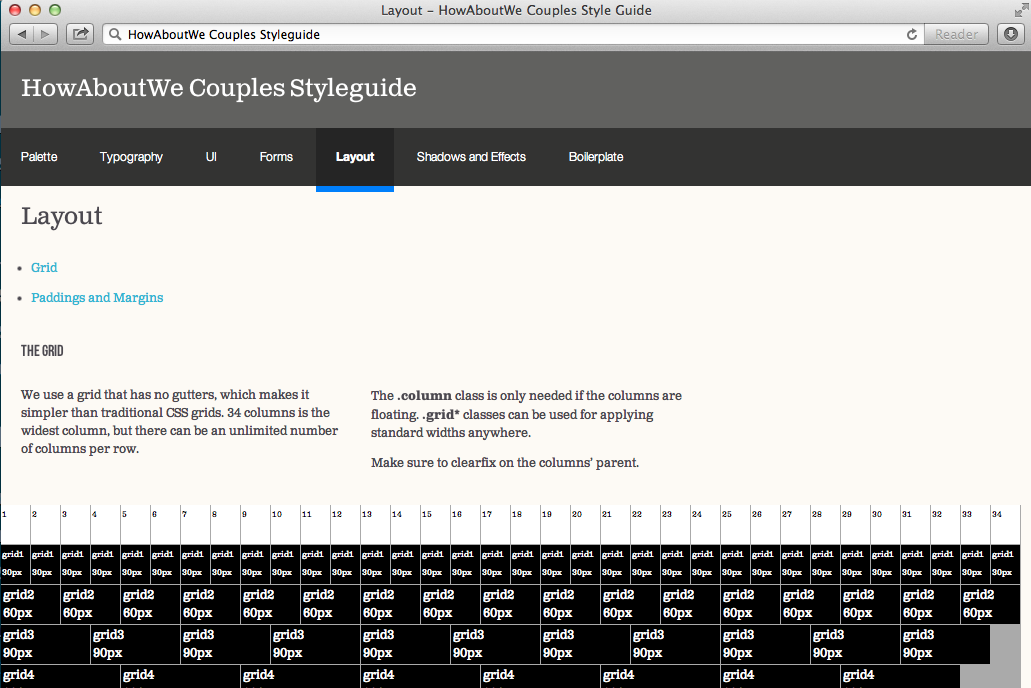1031x688 pixels.
Task: Reload page using the refresh icon
Action: 912,34
